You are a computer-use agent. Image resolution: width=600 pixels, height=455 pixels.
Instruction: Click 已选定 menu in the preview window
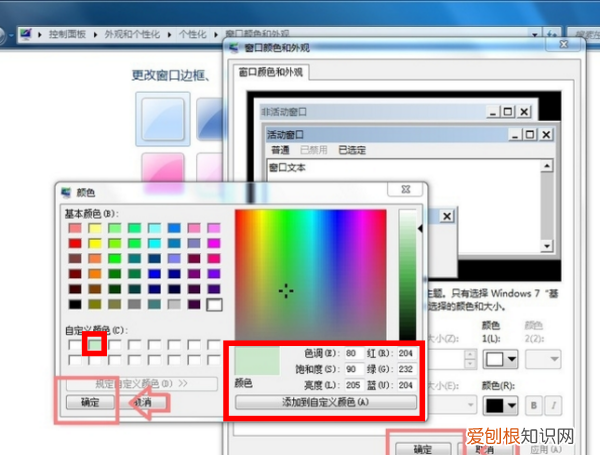click(351, 149)
